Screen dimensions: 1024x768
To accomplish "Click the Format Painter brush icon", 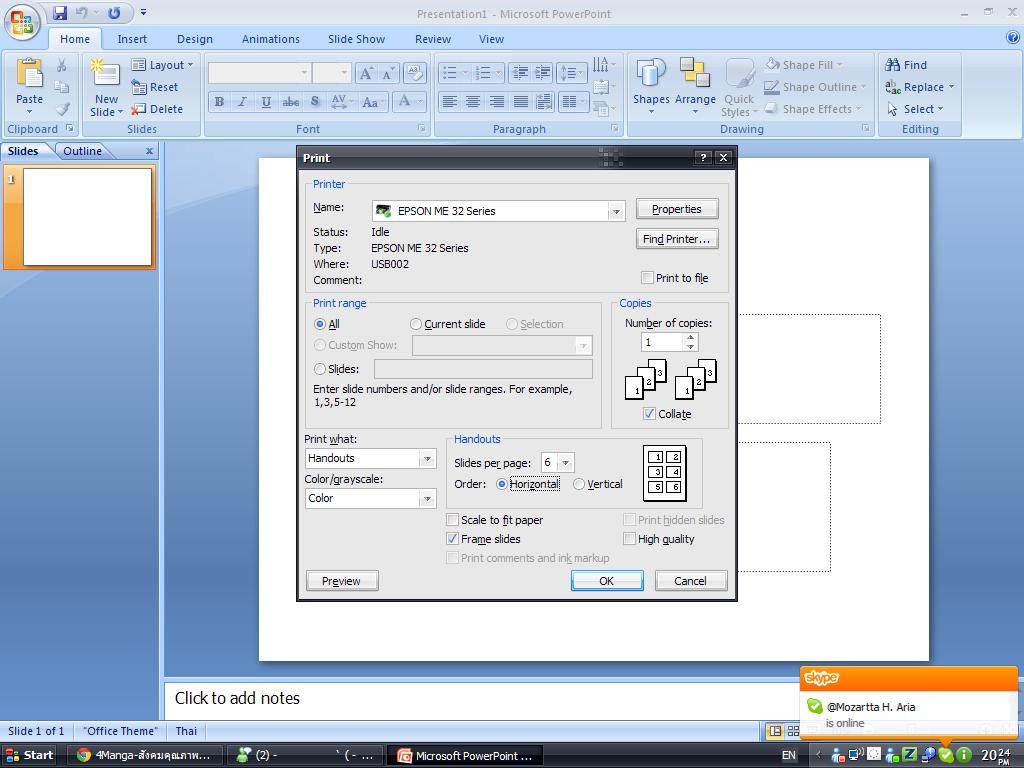I will (63, 109).
